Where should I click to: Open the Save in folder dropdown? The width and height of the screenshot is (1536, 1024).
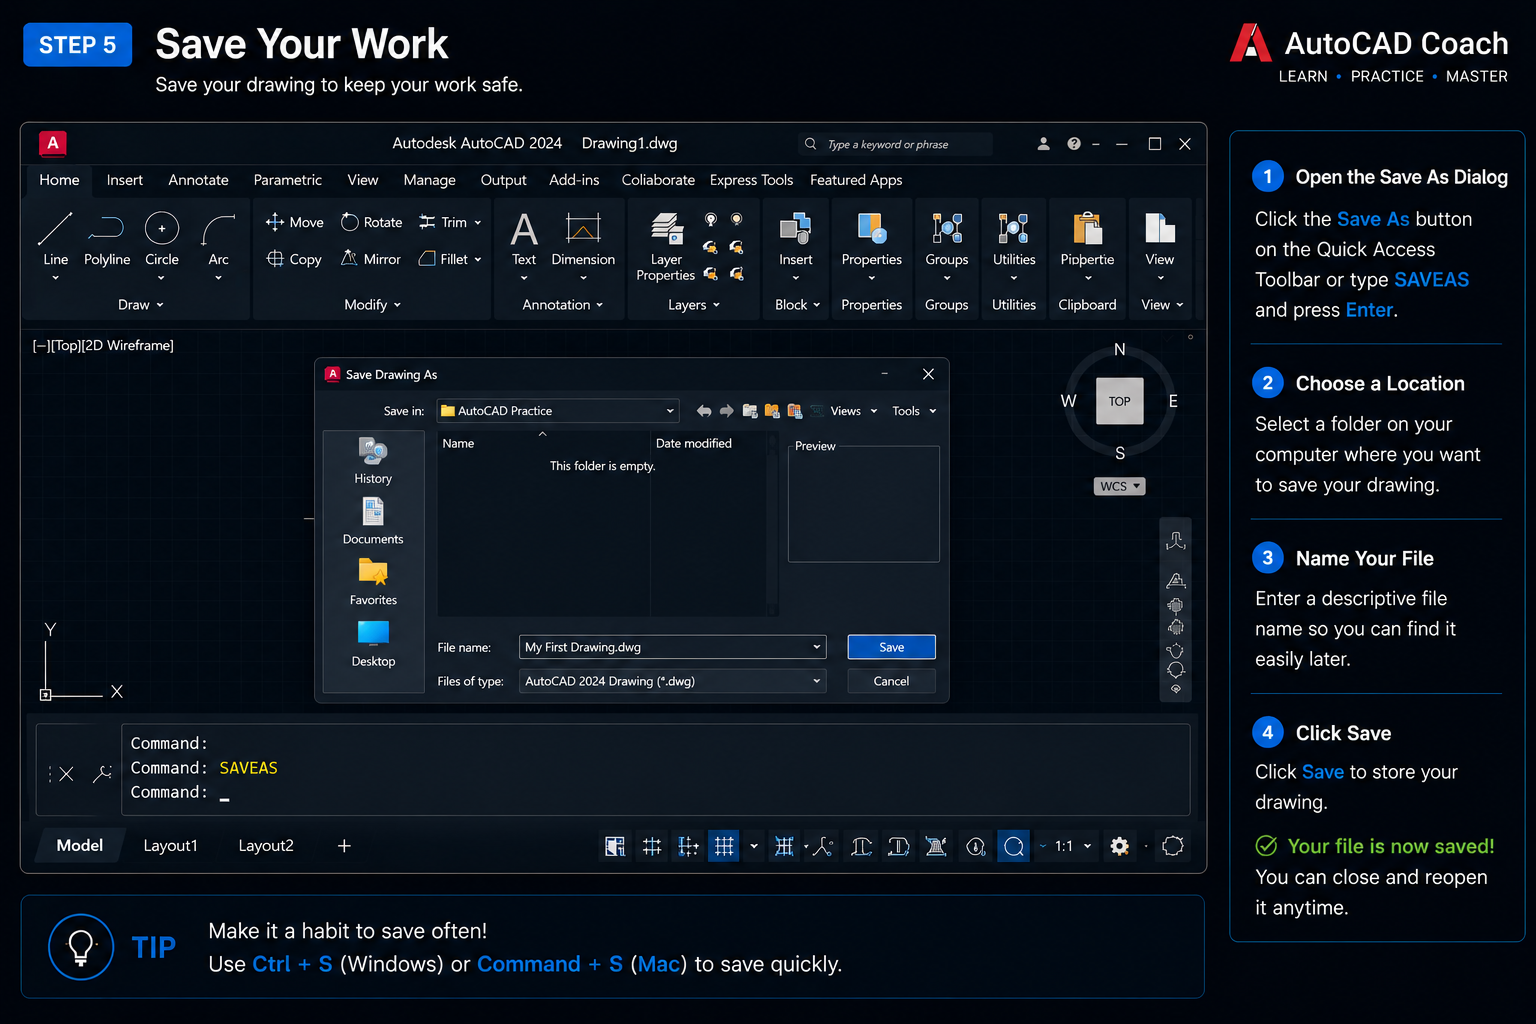[x=669, y=411]
